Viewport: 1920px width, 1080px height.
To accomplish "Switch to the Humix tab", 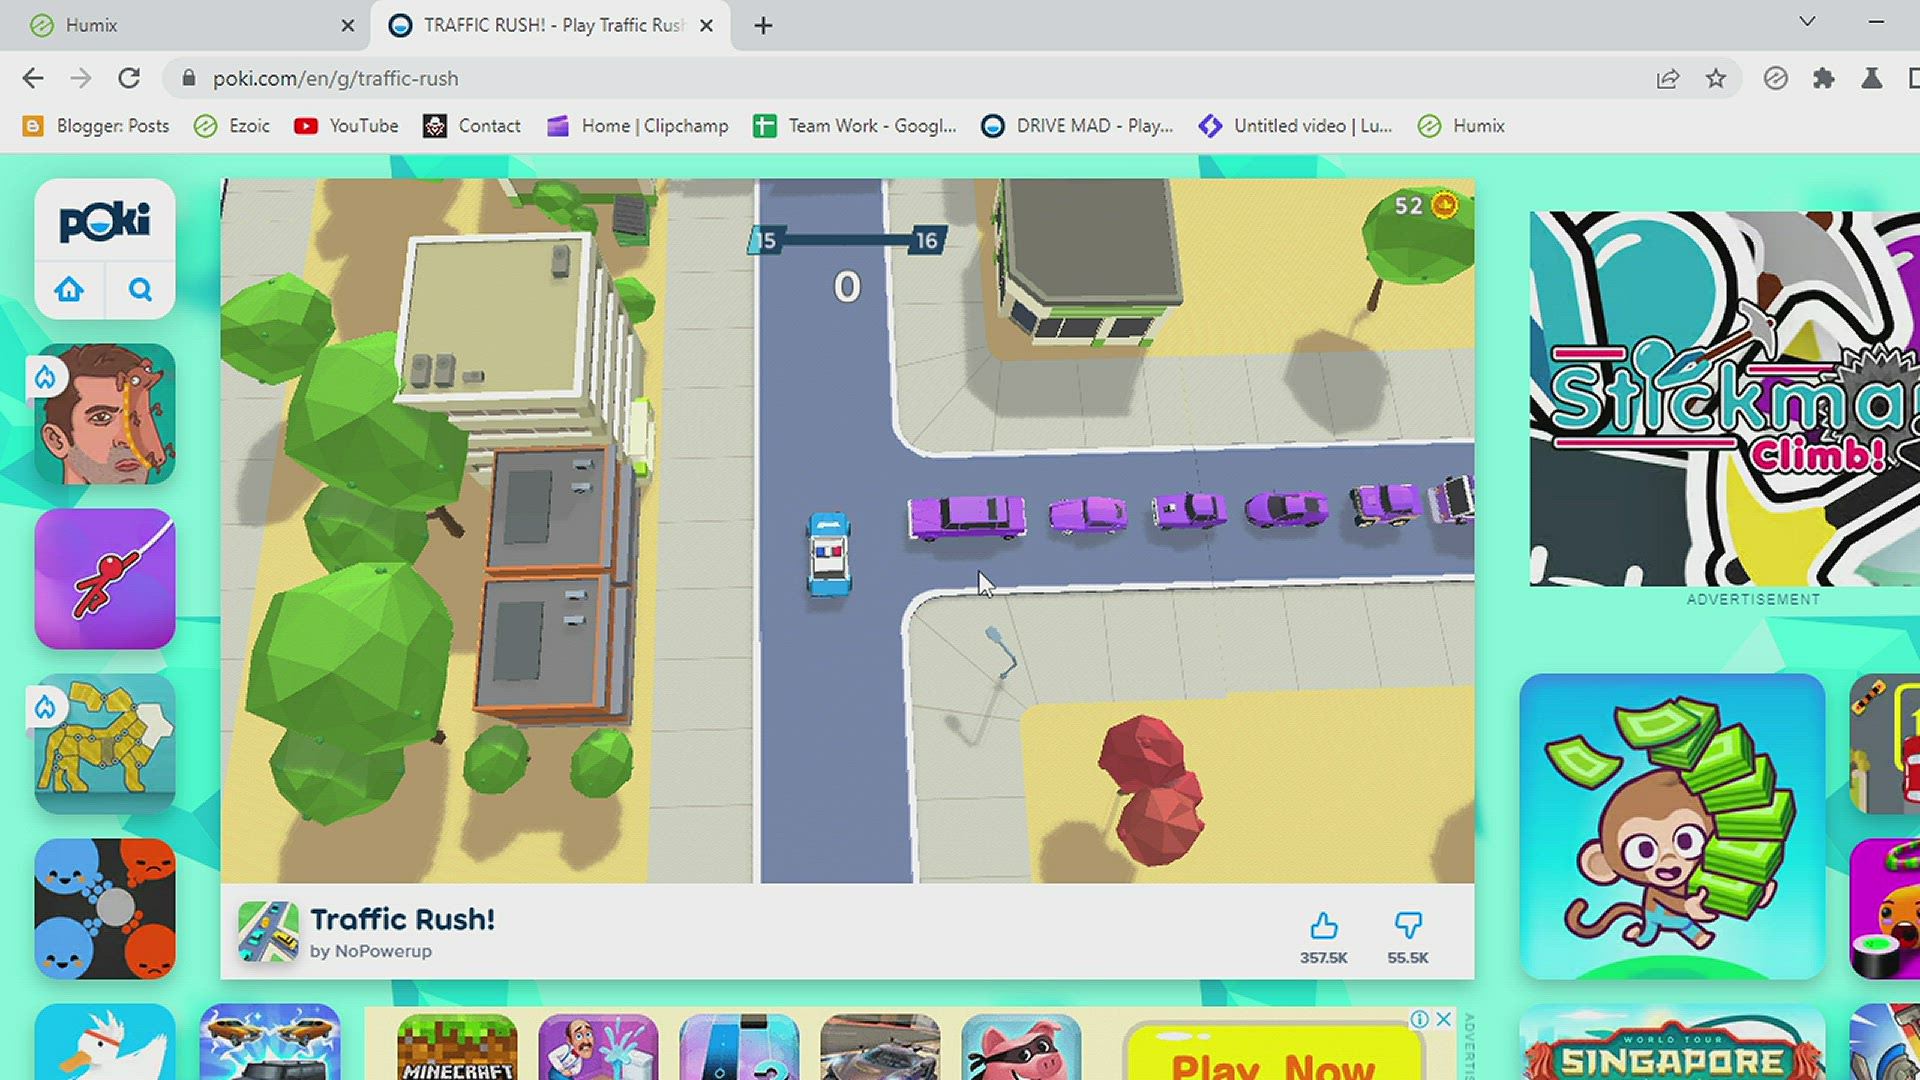I will click(92, 25).
